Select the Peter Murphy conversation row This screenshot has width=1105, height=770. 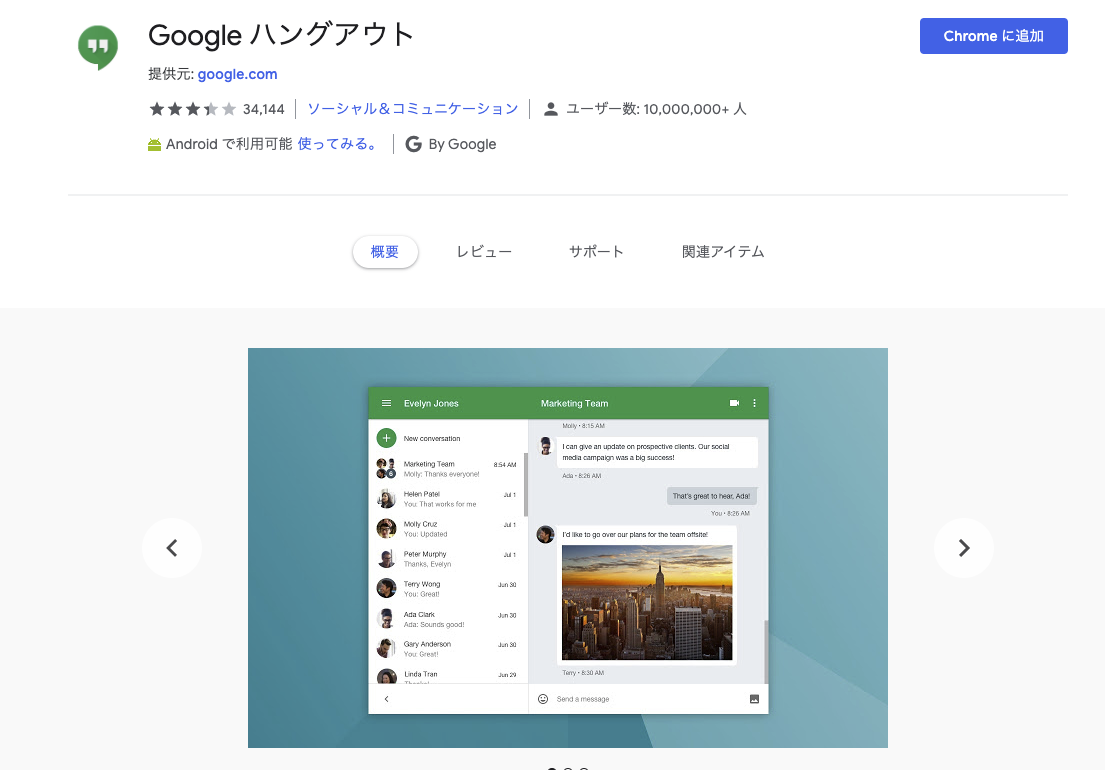(x=447, y=559)
